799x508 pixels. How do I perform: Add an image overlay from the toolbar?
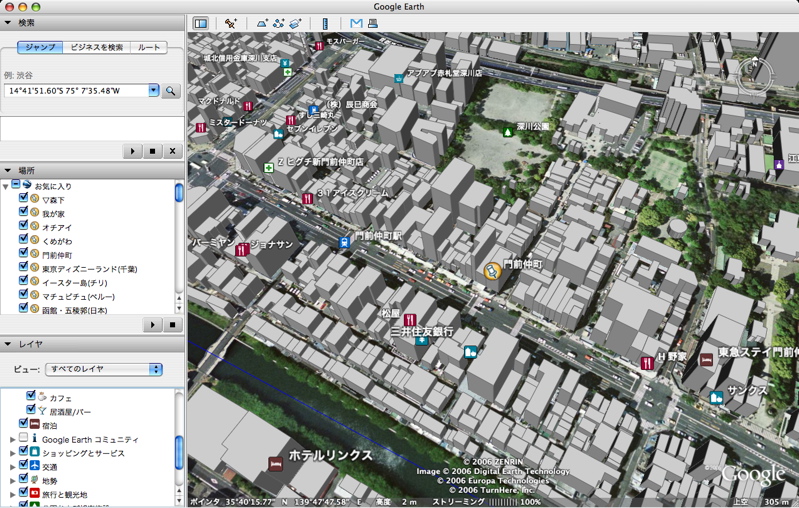[295, 23]
